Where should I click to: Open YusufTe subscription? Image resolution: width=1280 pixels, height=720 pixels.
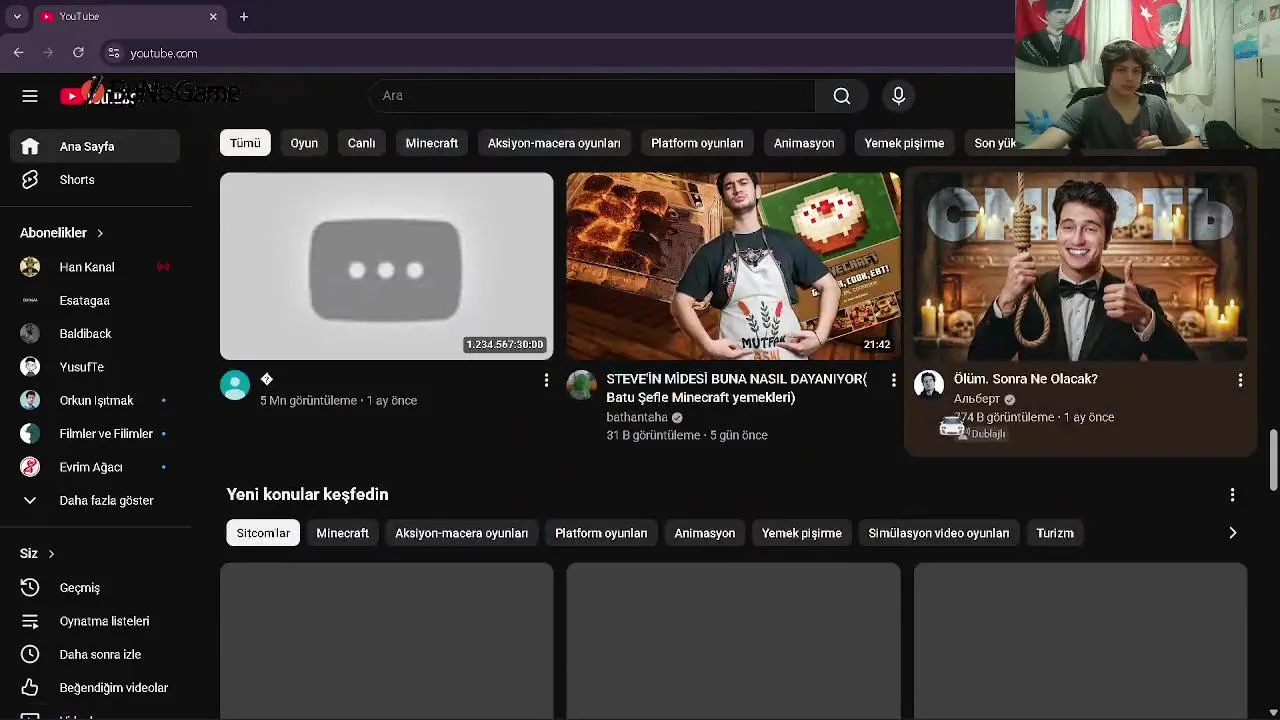95,367
